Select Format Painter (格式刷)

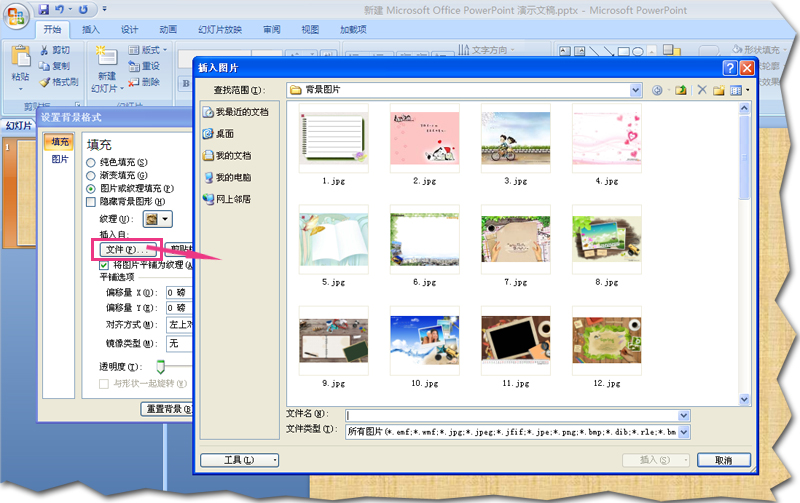pyautogui.click(x=59, y=82)
